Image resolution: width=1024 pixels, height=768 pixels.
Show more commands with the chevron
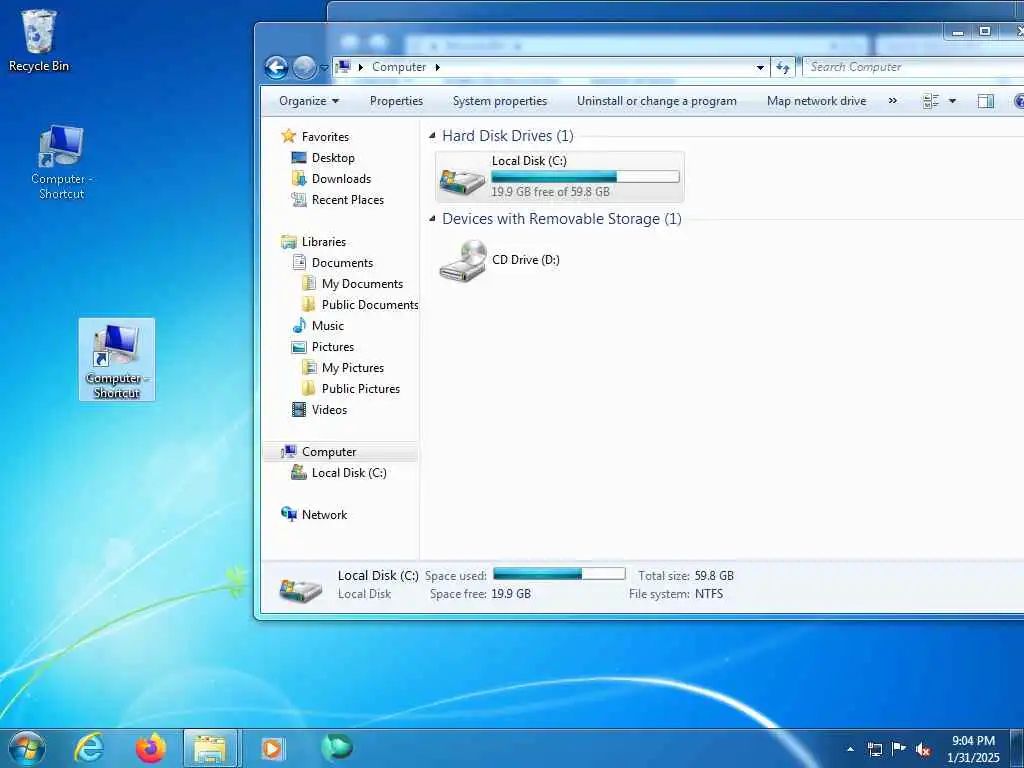coord(893,101)
